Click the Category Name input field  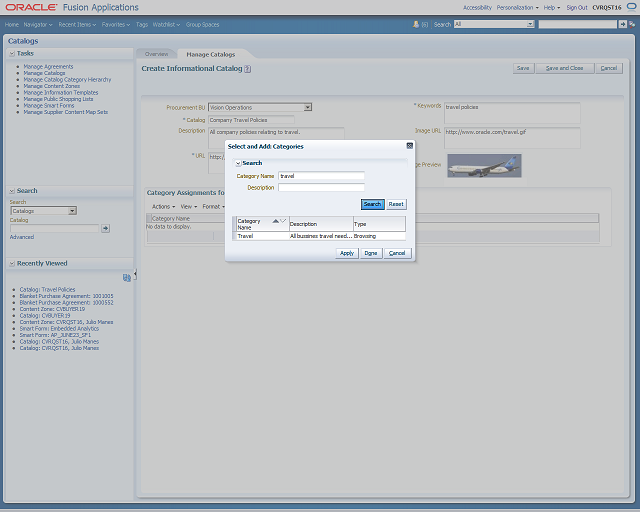coord(321,176)
